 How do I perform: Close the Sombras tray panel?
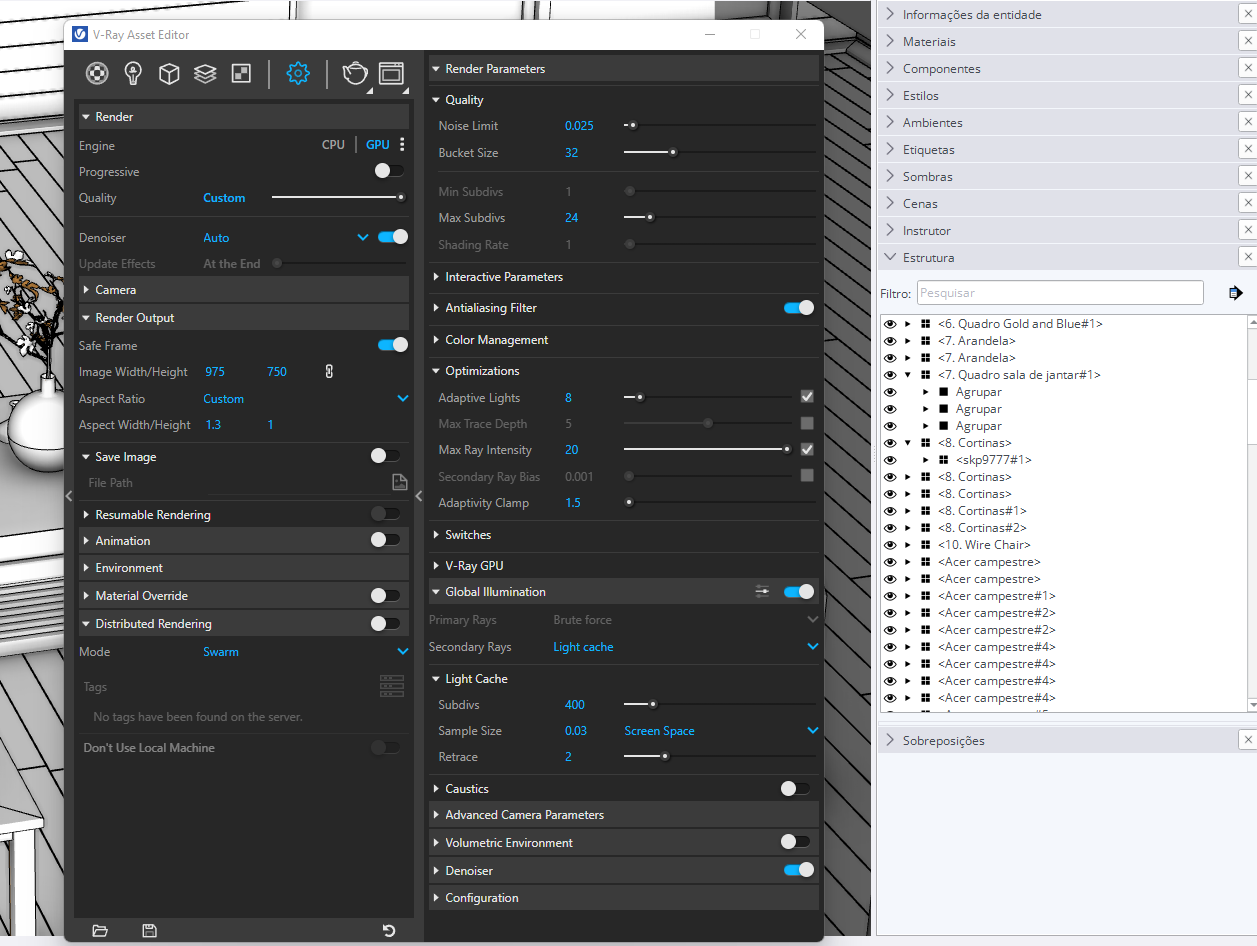coord(1247,177)
